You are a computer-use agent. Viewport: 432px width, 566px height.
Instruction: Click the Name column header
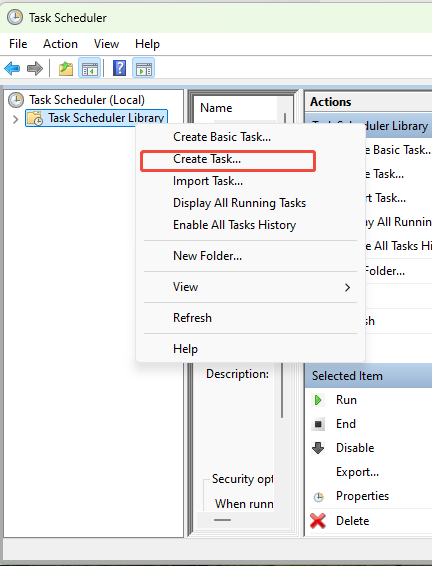216,108
